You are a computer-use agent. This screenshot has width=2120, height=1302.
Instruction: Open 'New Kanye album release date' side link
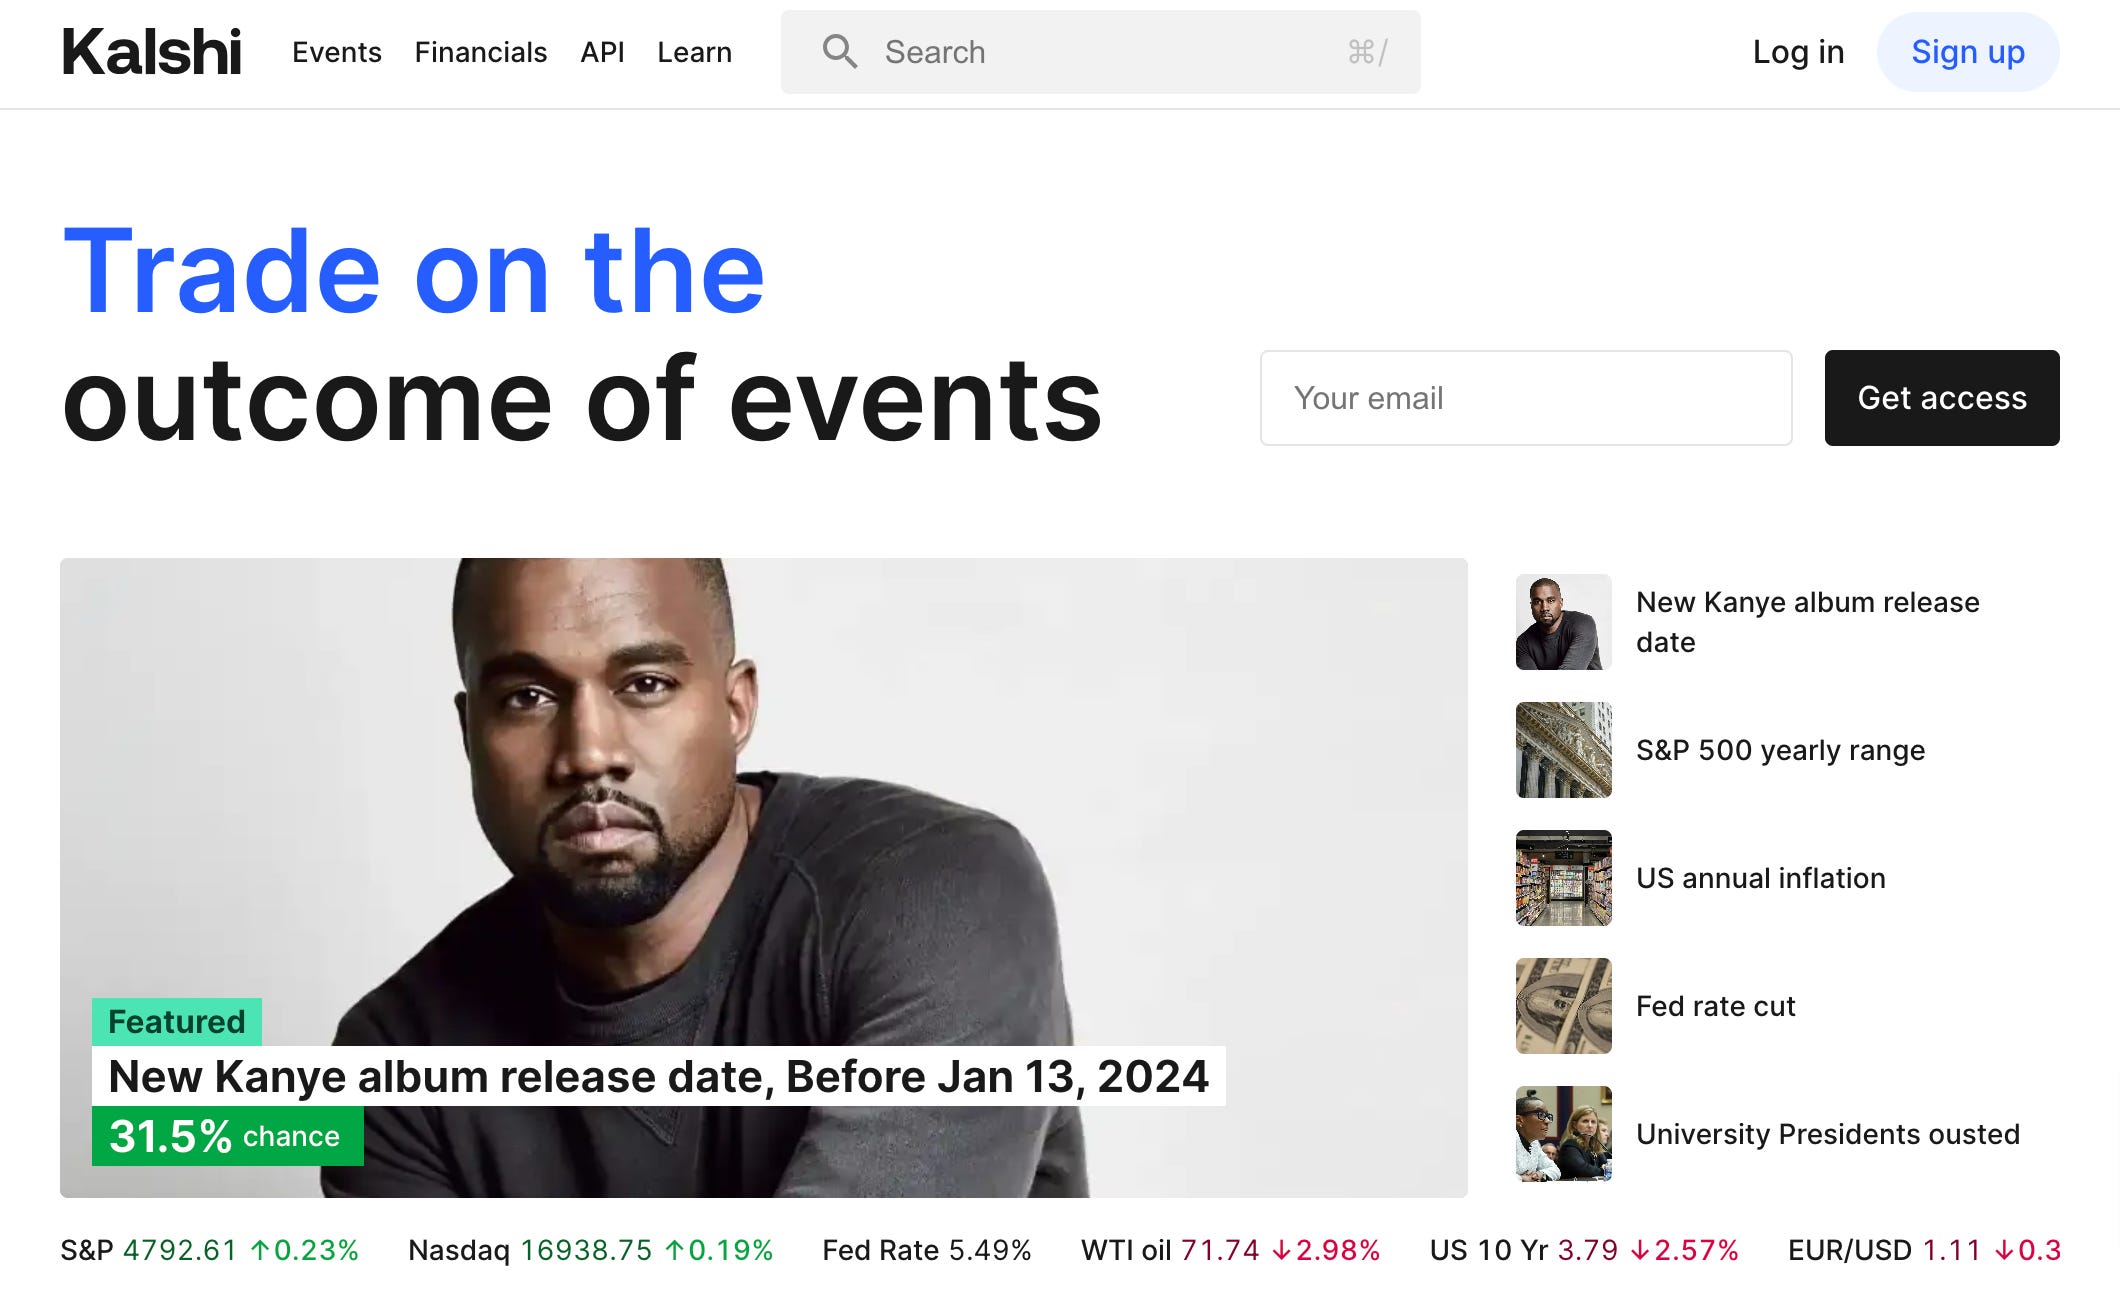[1807, 622]
